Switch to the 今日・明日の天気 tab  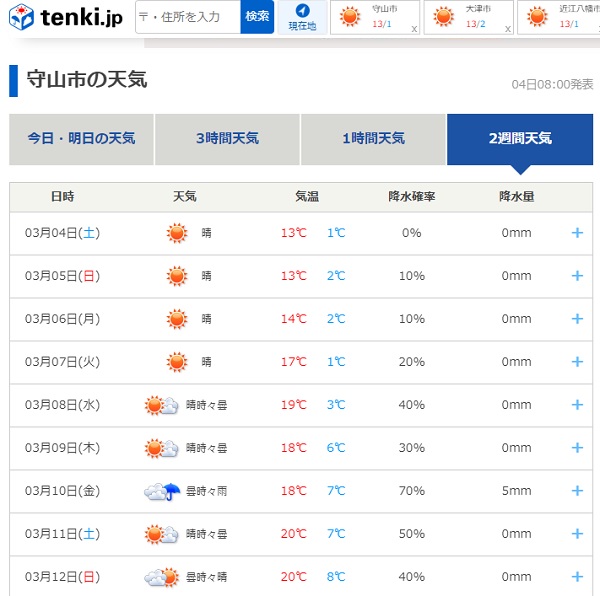click(x=81, y=139)
